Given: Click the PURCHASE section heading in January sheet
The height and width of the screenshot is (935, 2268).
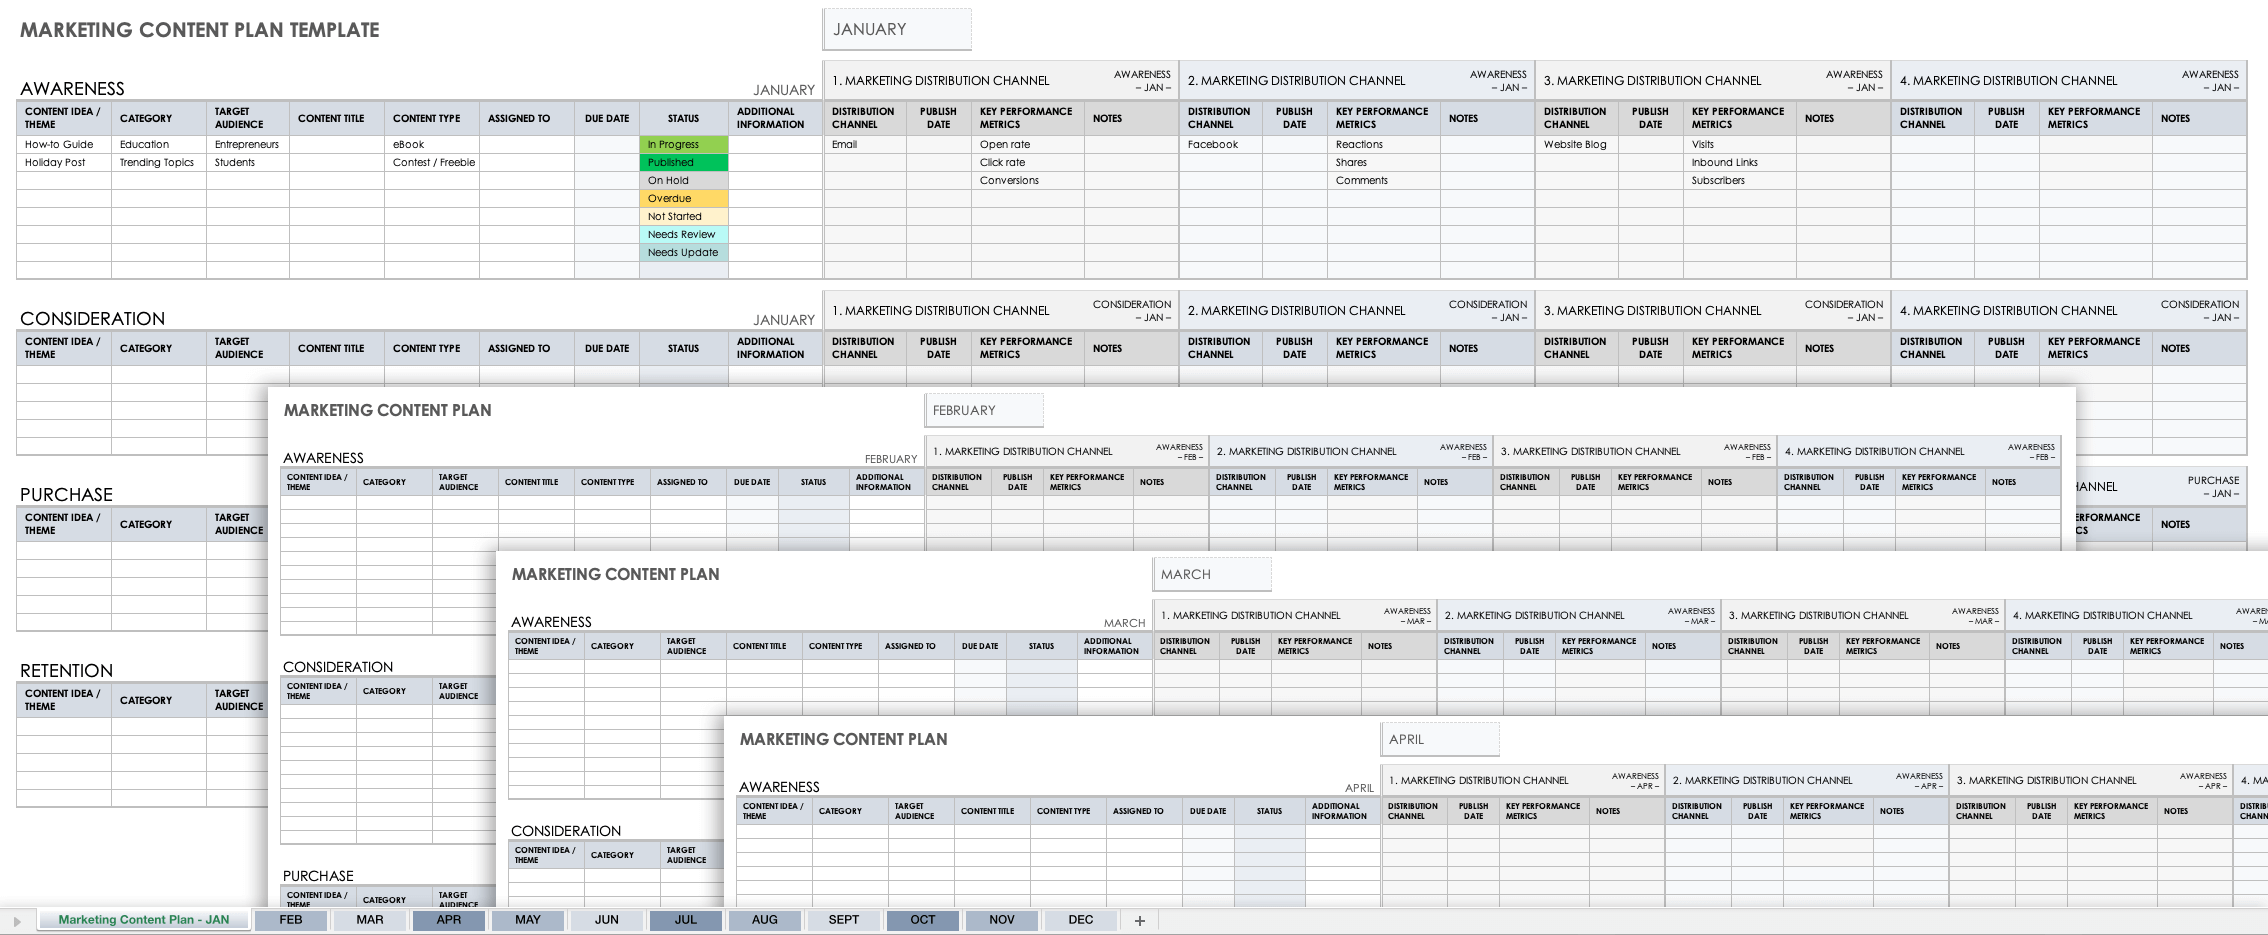Looking at the screenshot, I should click(x=66, y=495).
